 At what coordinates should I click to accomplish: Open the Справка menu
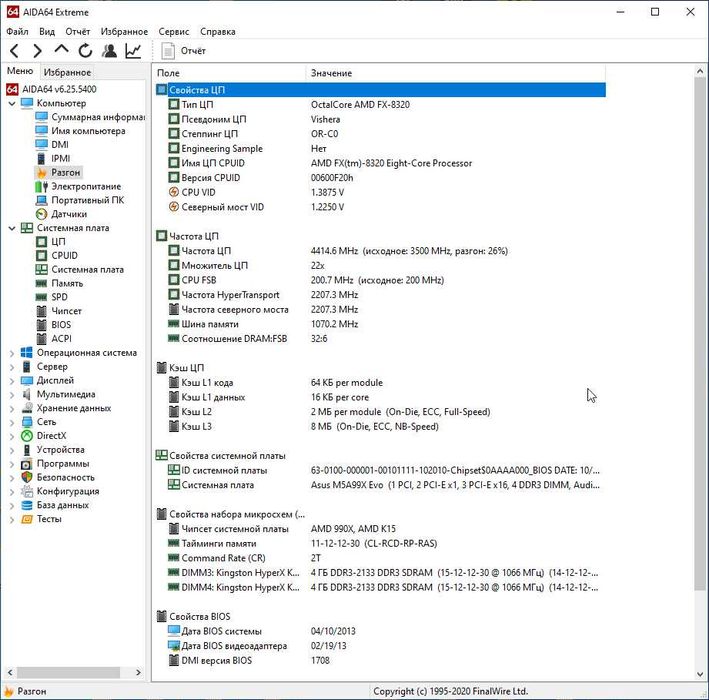click(217, 32)
